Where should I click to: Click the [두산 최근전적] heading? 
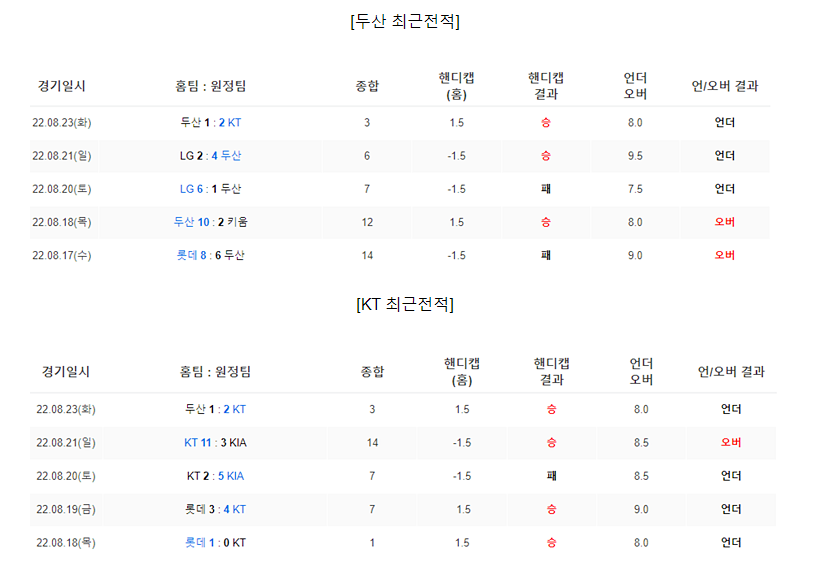click(x=405, y=21)
